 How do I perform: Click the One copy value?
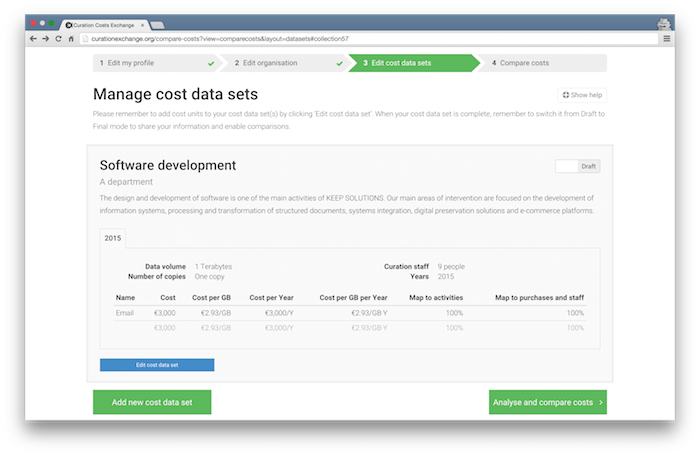pyautogui.click(x=209, y=276)
